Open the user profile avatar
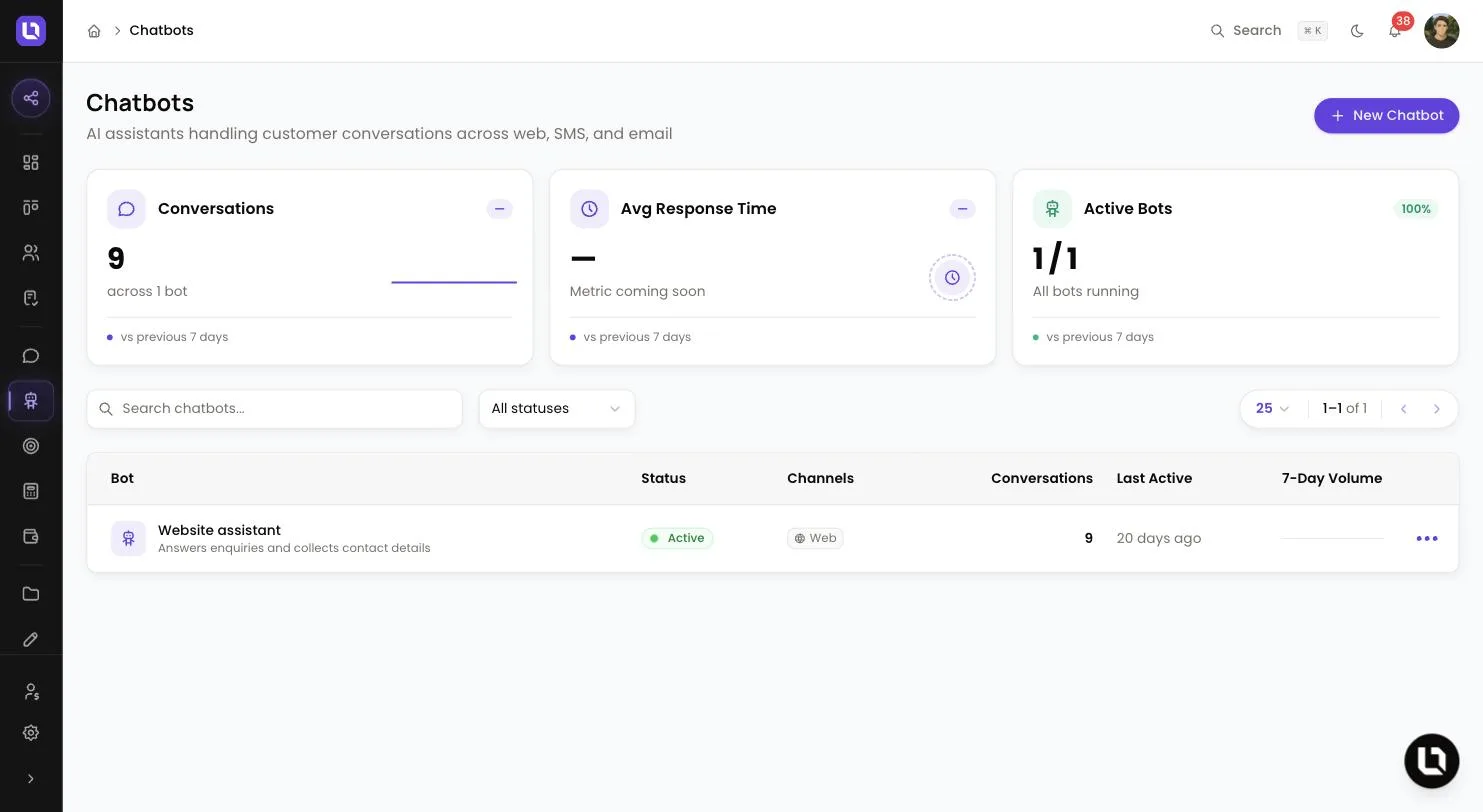 coord(1441,31)
